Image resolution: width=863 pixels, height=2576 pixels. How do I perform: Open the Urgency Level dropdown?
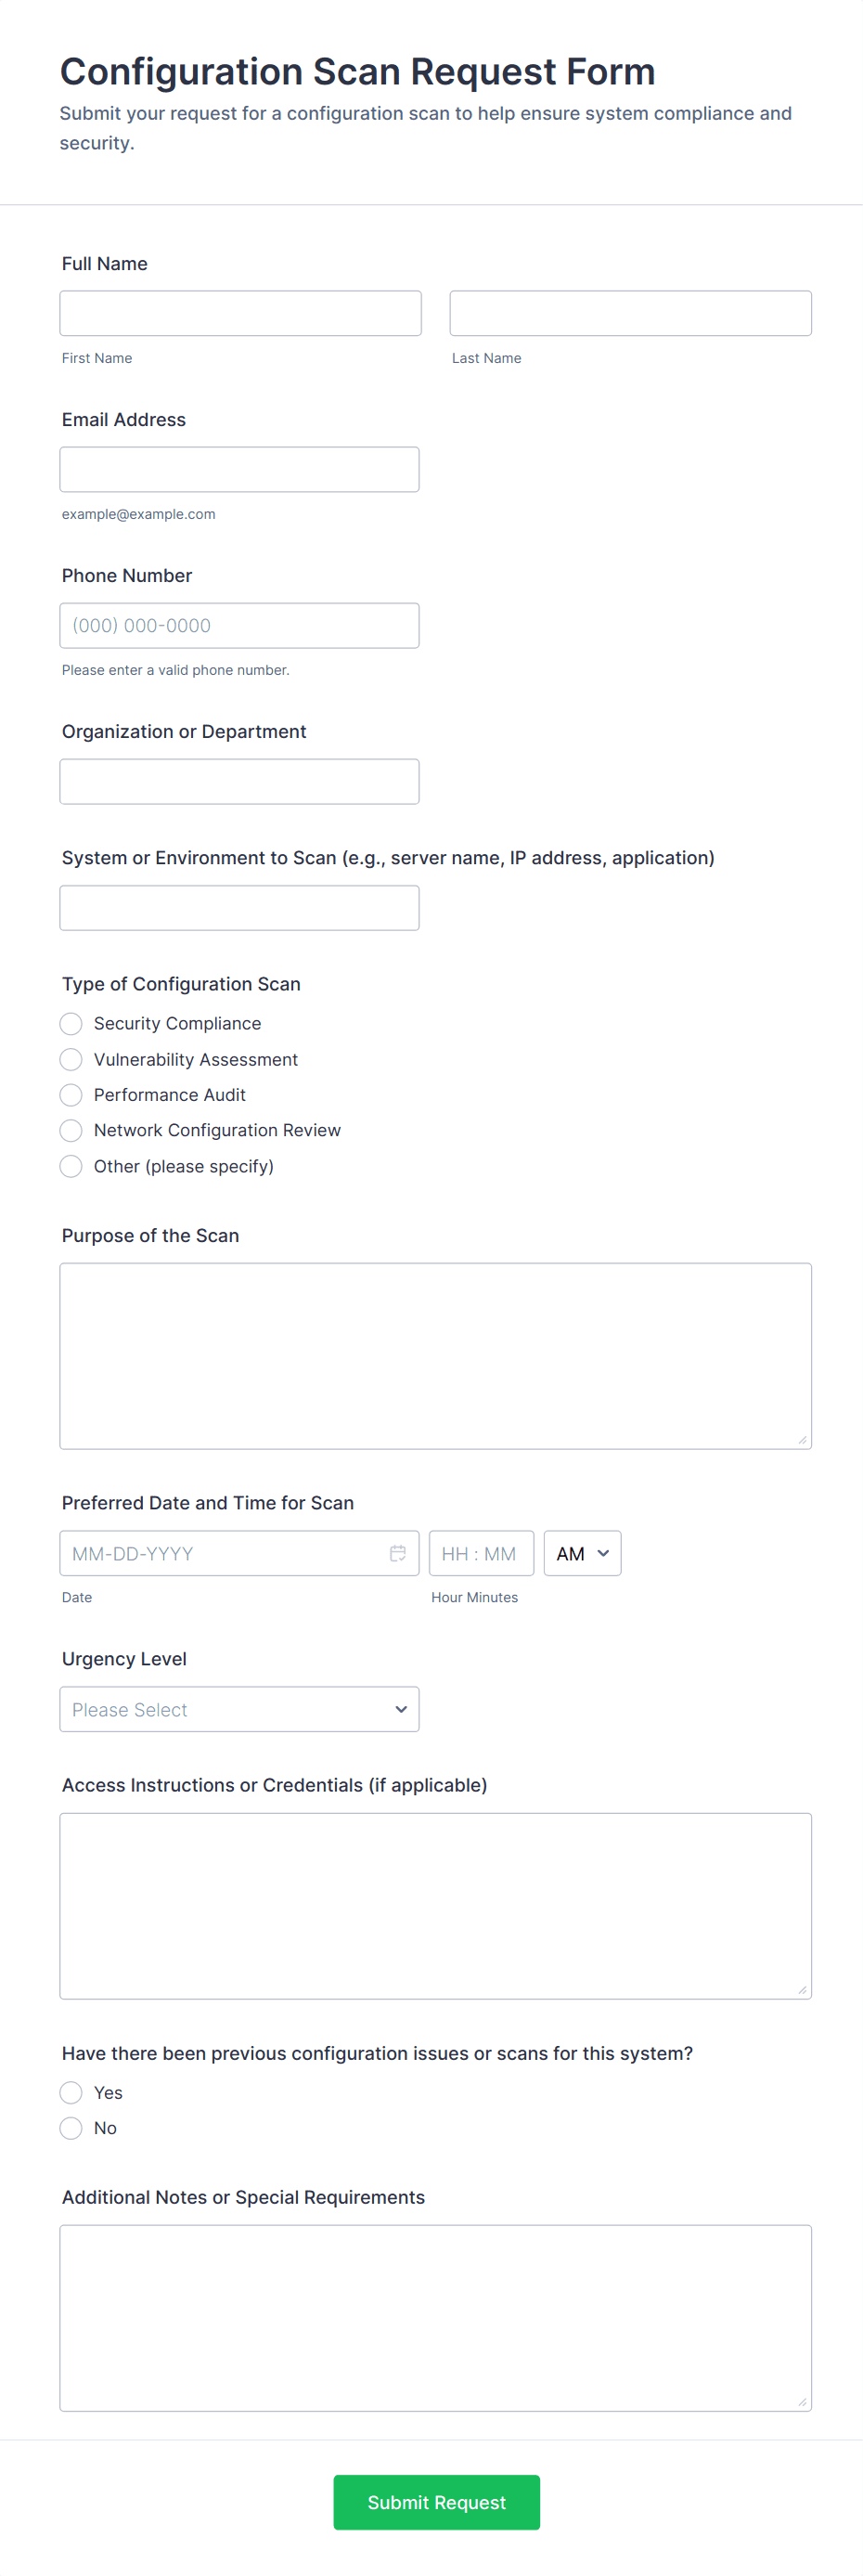239,1709
